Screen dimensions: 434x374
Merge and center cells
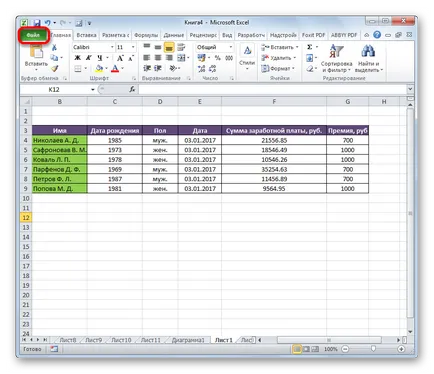tap(181, 58)
